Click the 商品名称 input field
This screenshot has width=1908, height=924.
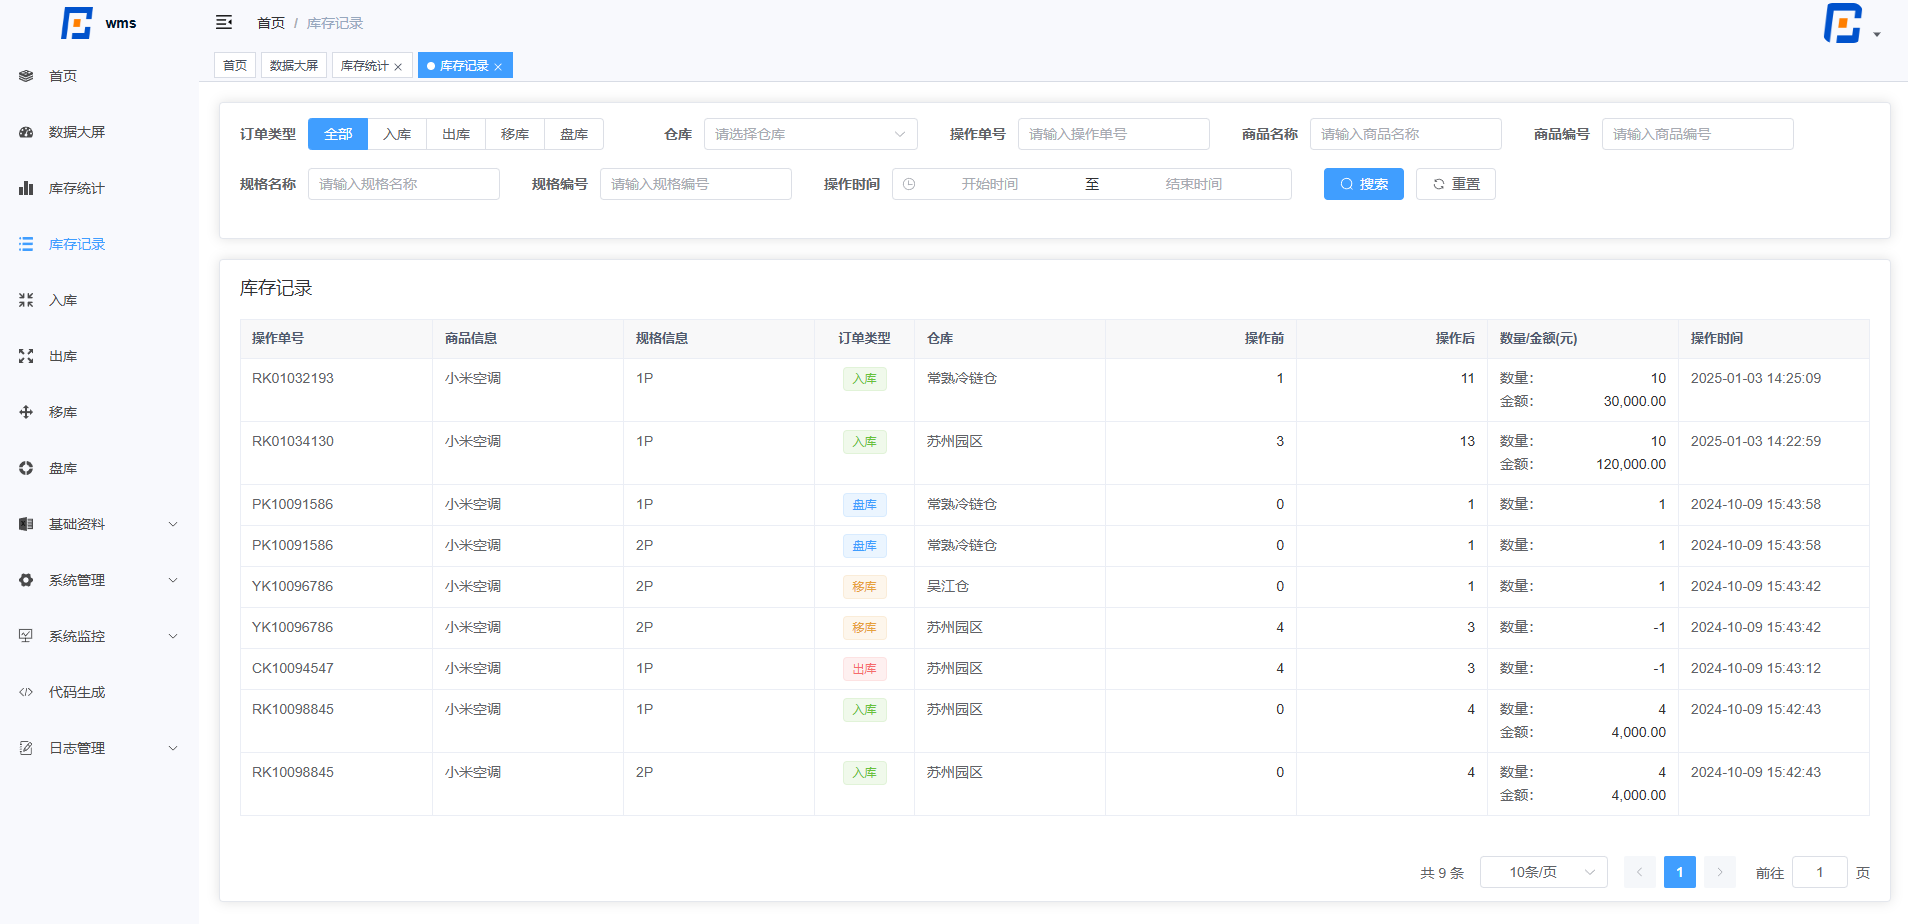pos(1406,134)
